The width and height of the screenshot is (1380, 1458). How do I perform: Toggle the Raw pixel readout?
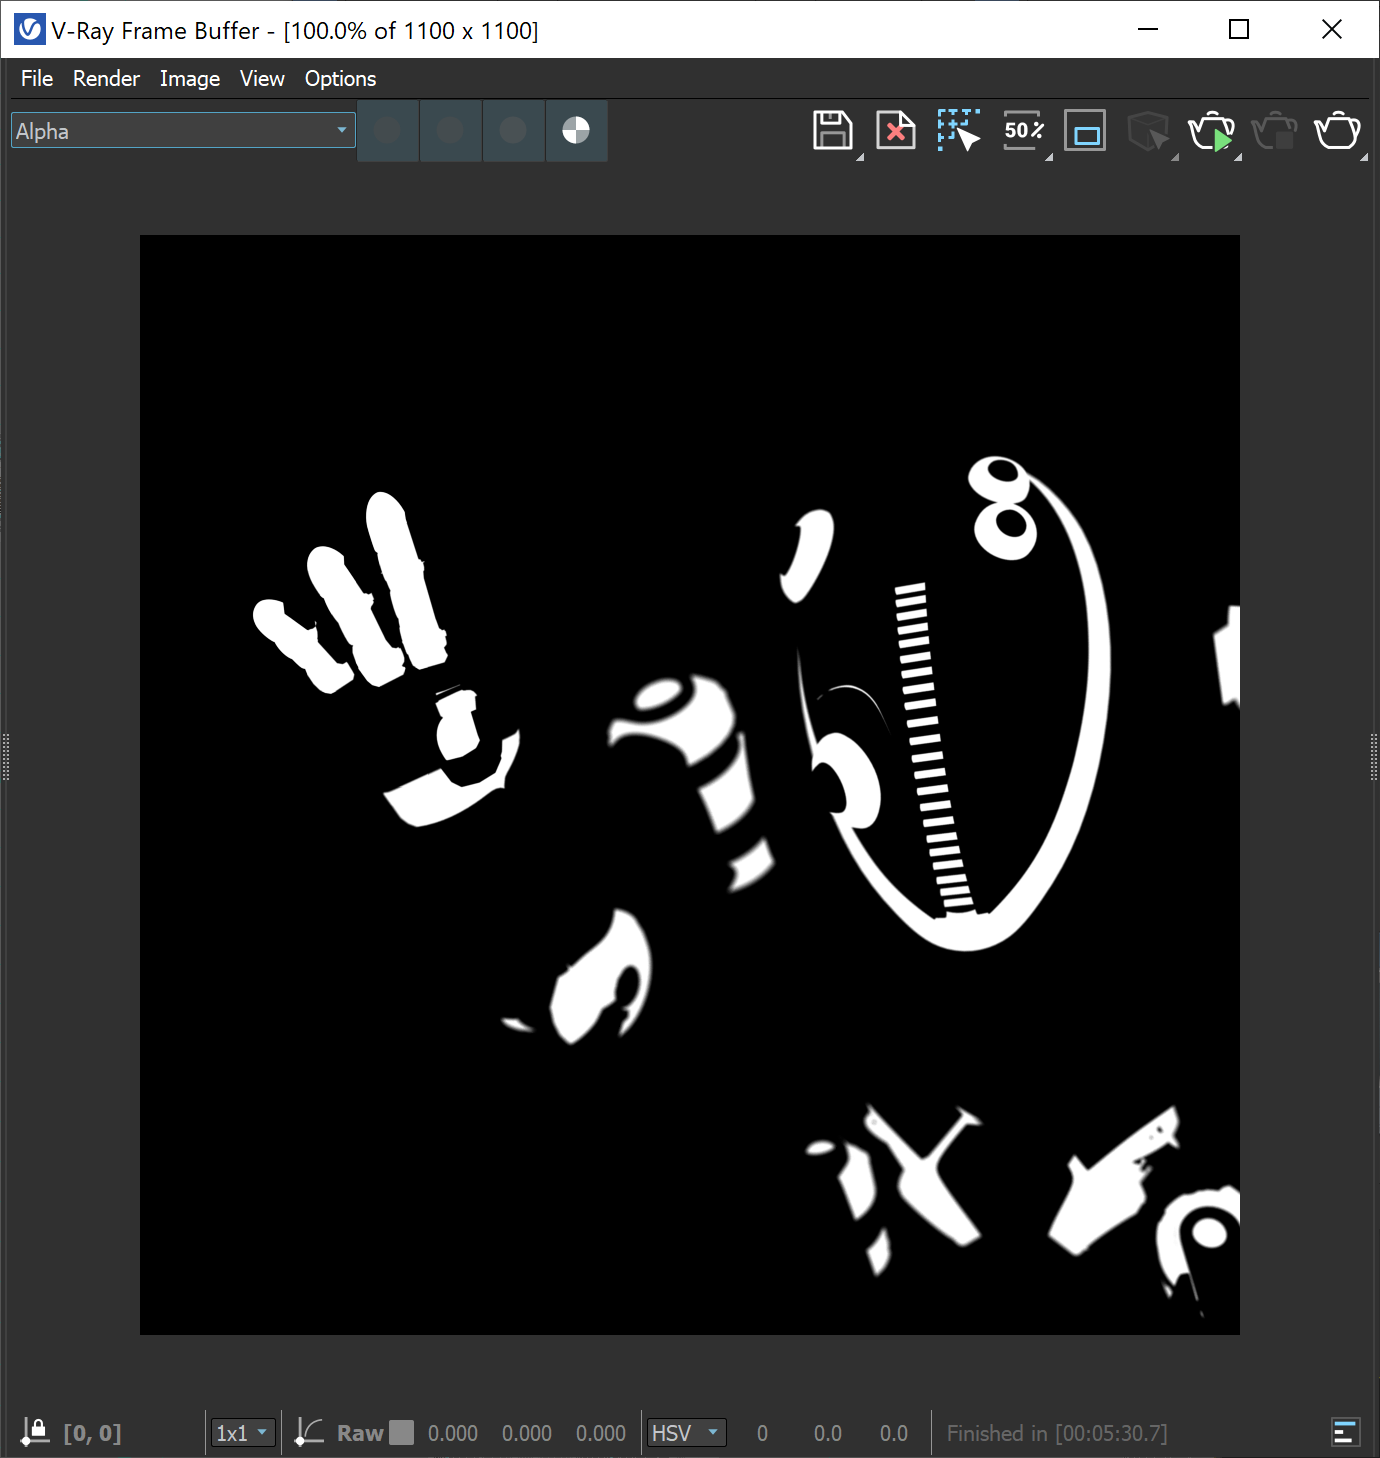pos(358,1432)
